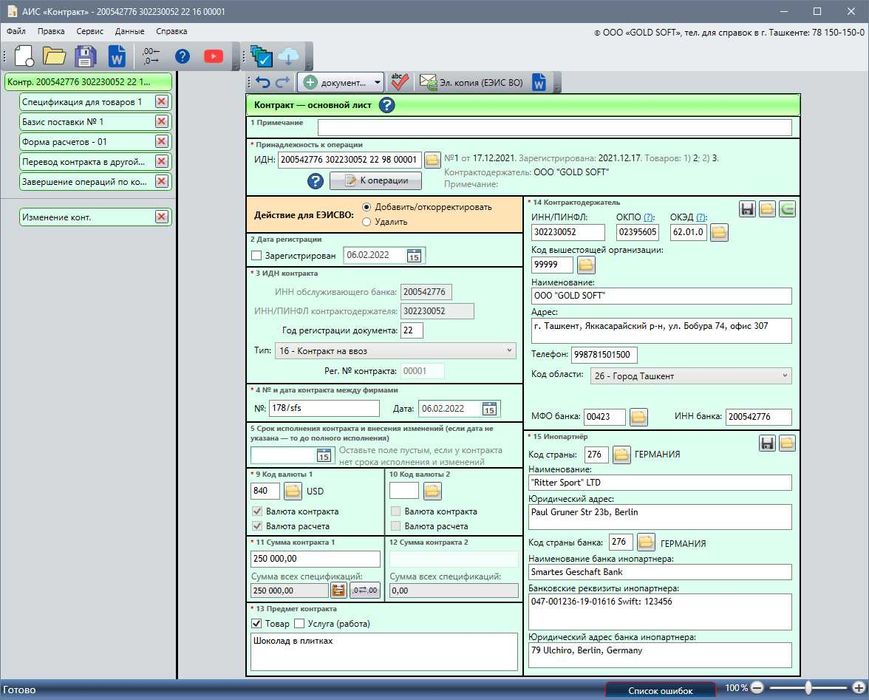Image resolution: width=869 pixels, height=700 pixels.
Task: Click Сумма контракта 1 field
Action: [x=315, y=559]
